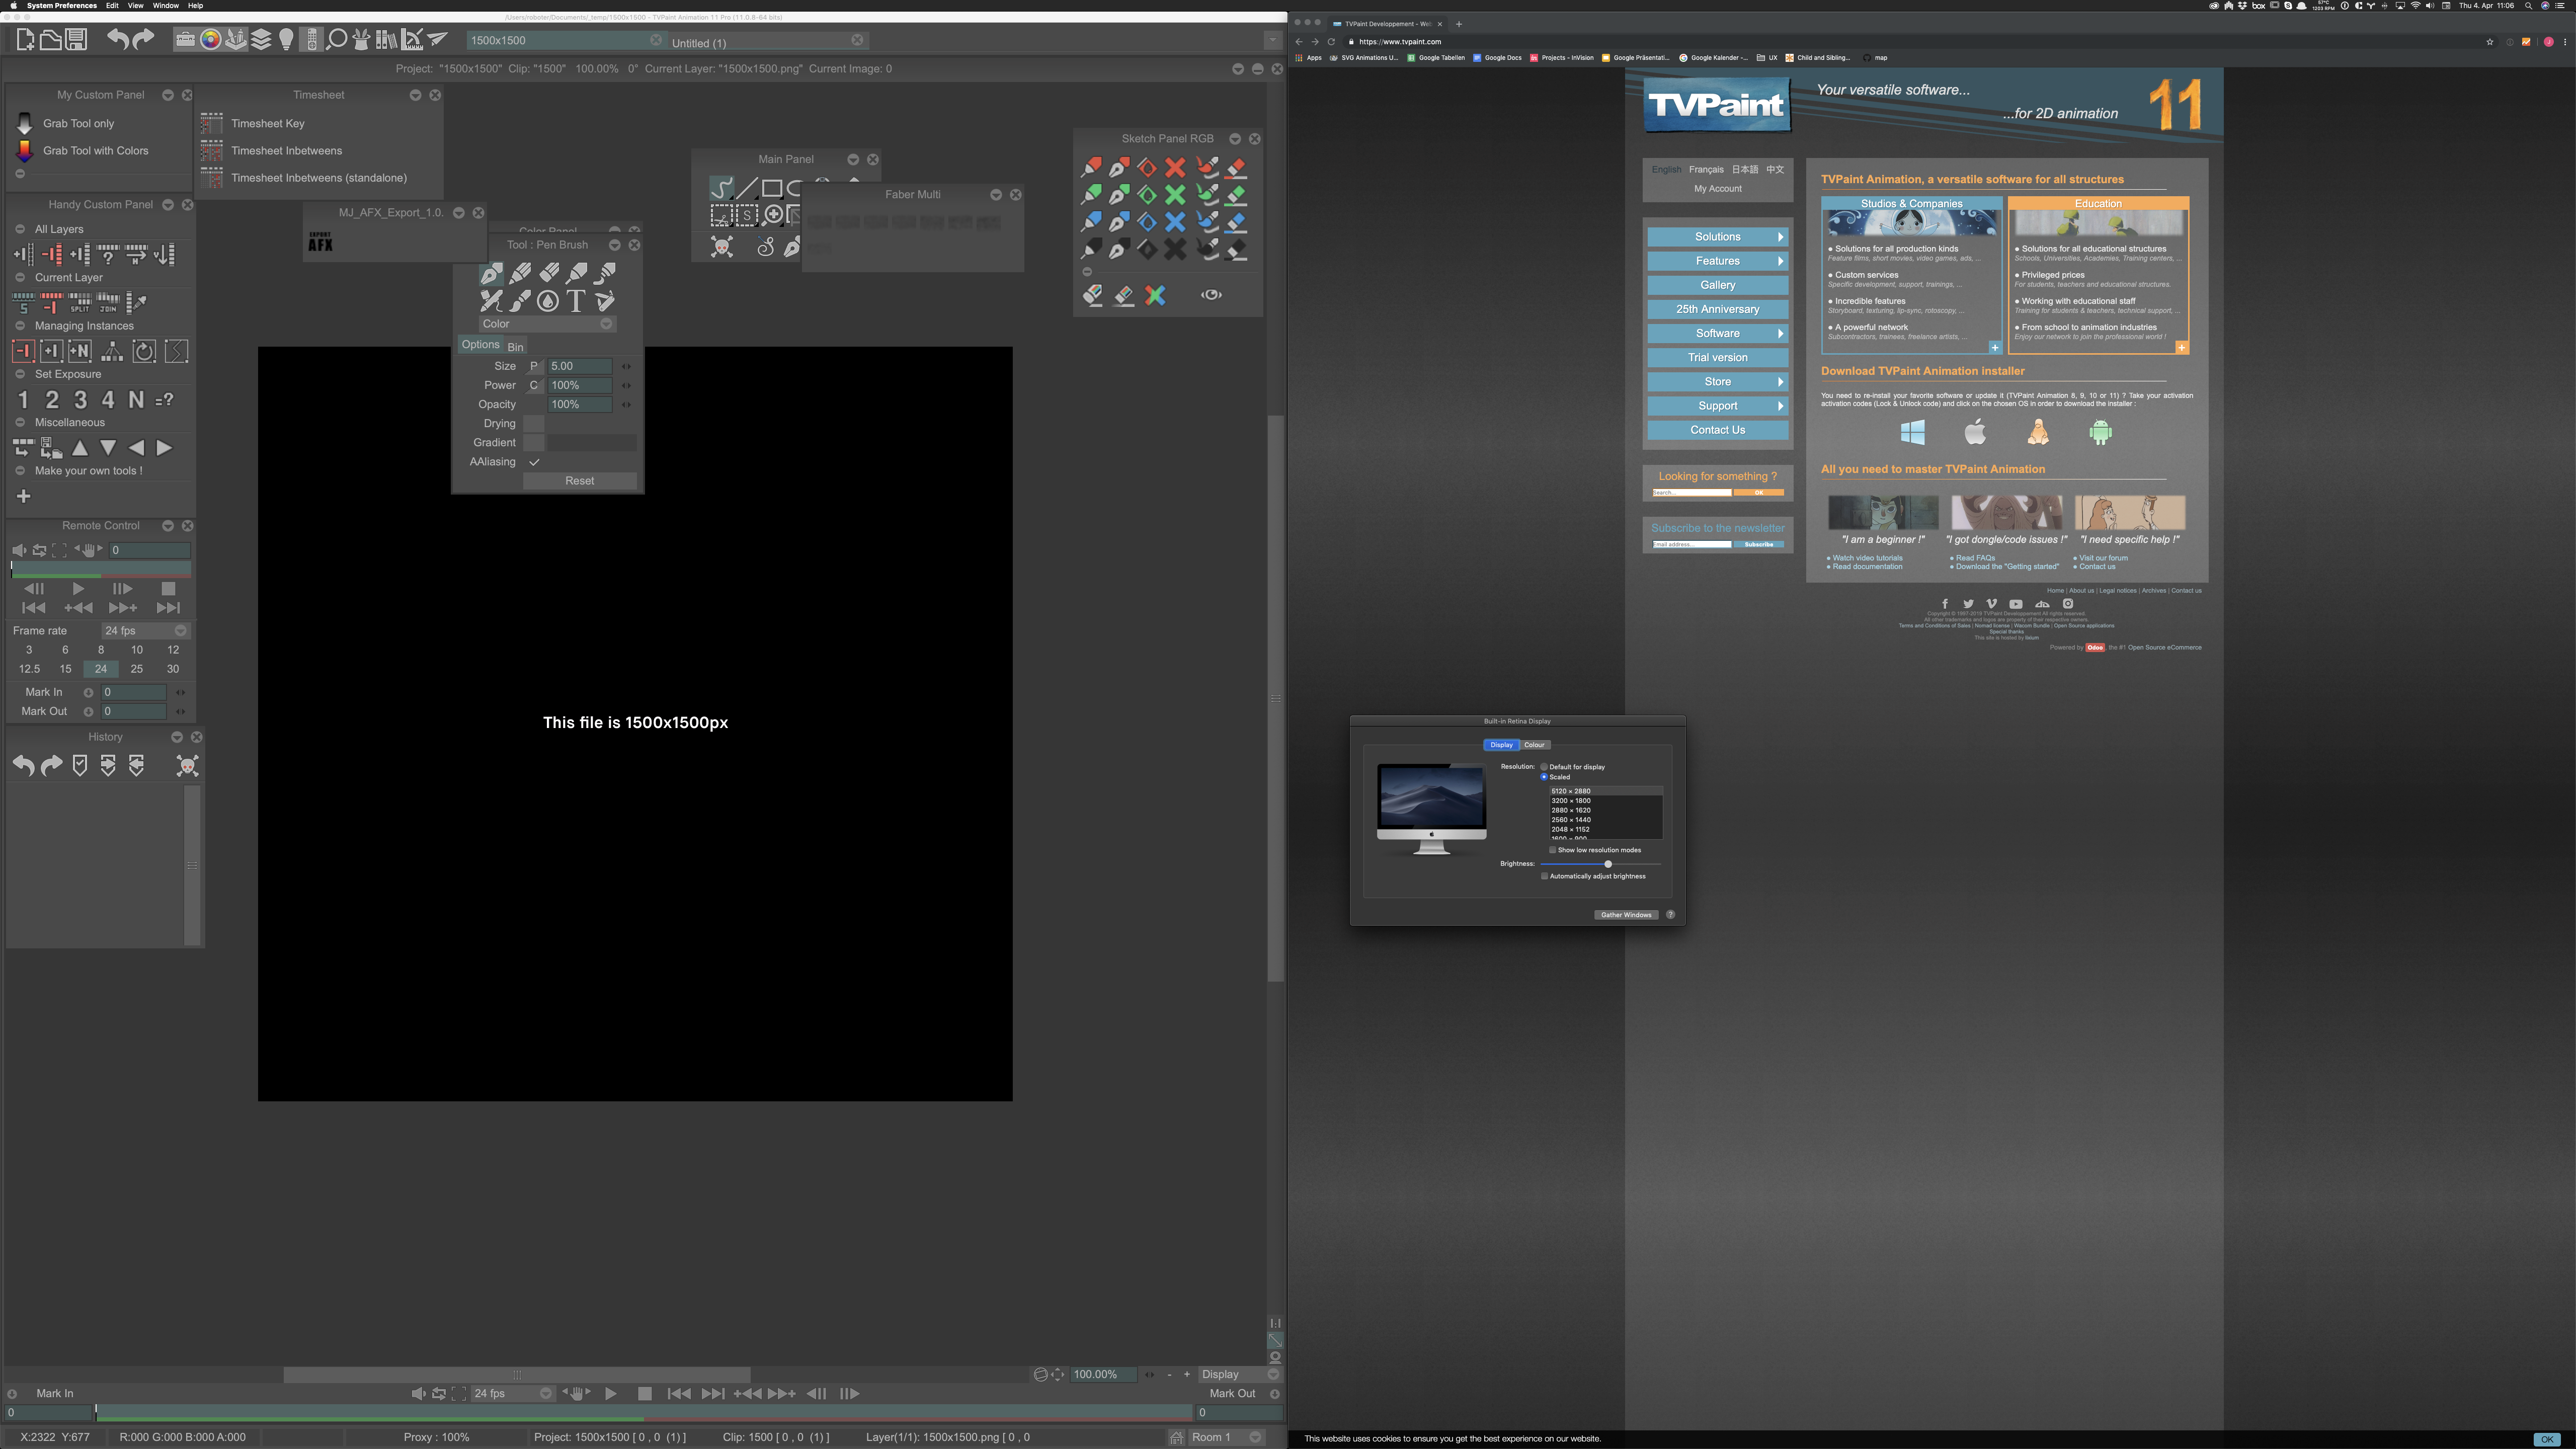Toggle the P pressure button beside Size
The height and width of the screenshot is (1449, 2576).
tap(534, 366)
